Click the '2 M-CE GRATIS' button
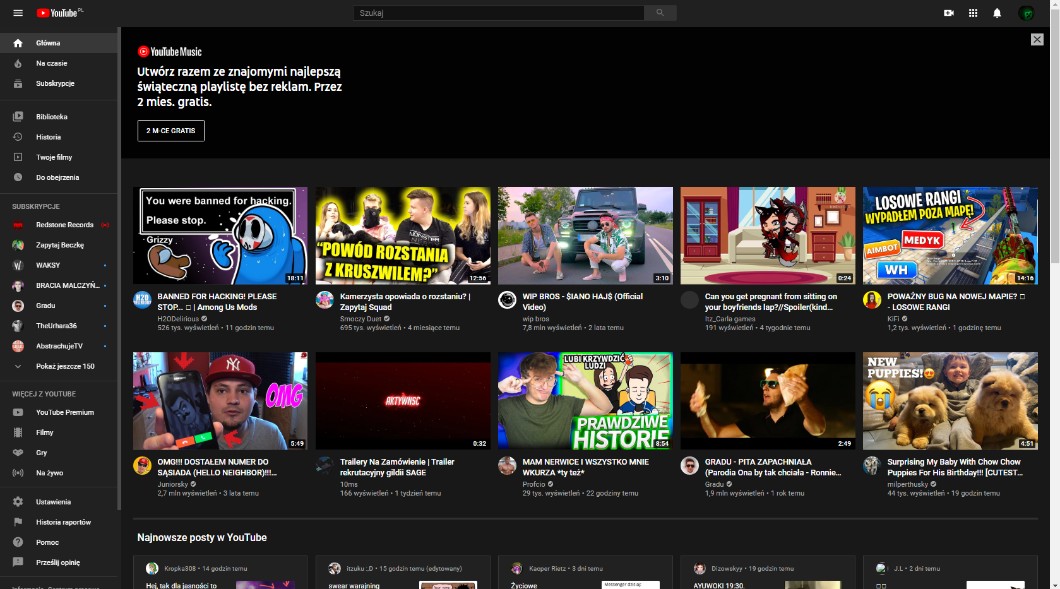The image size is (1060, 589). click(x=171, y=131)
